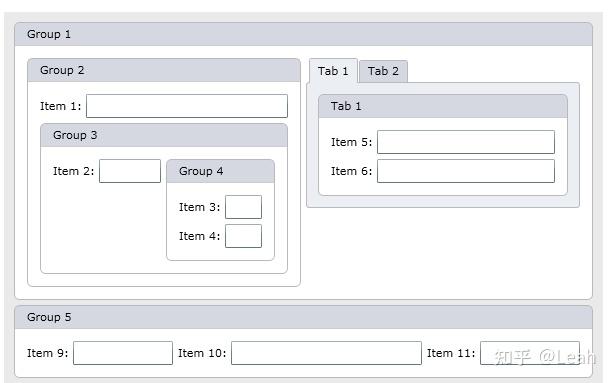This screenshot has height=383, width=612.
Task: Click the Group 5 header title
Action: click(x=49, y=317)
